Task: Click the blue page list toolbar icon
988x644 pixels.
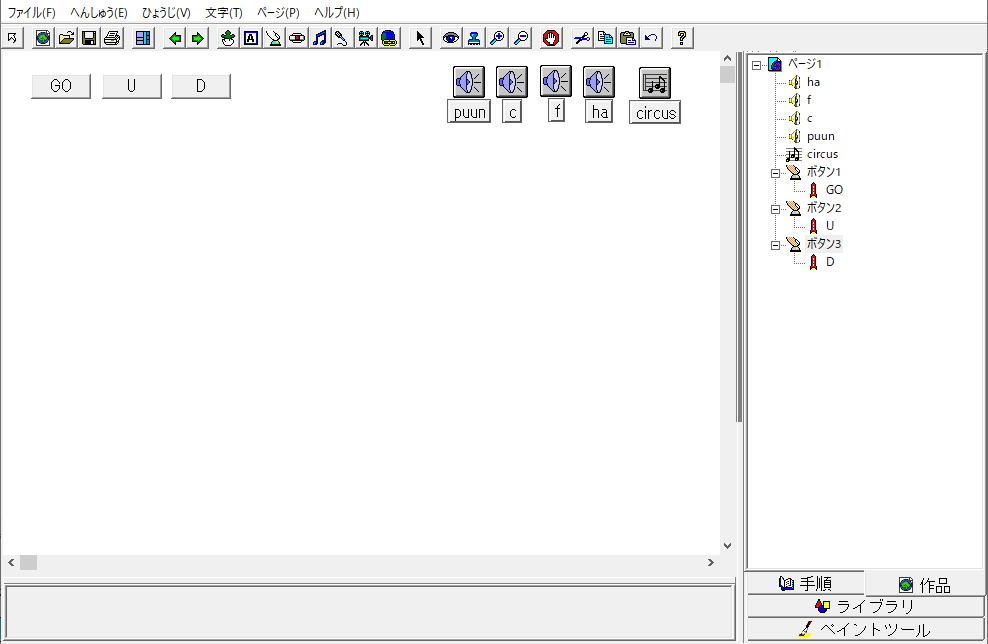Action: tap(143, 38)
